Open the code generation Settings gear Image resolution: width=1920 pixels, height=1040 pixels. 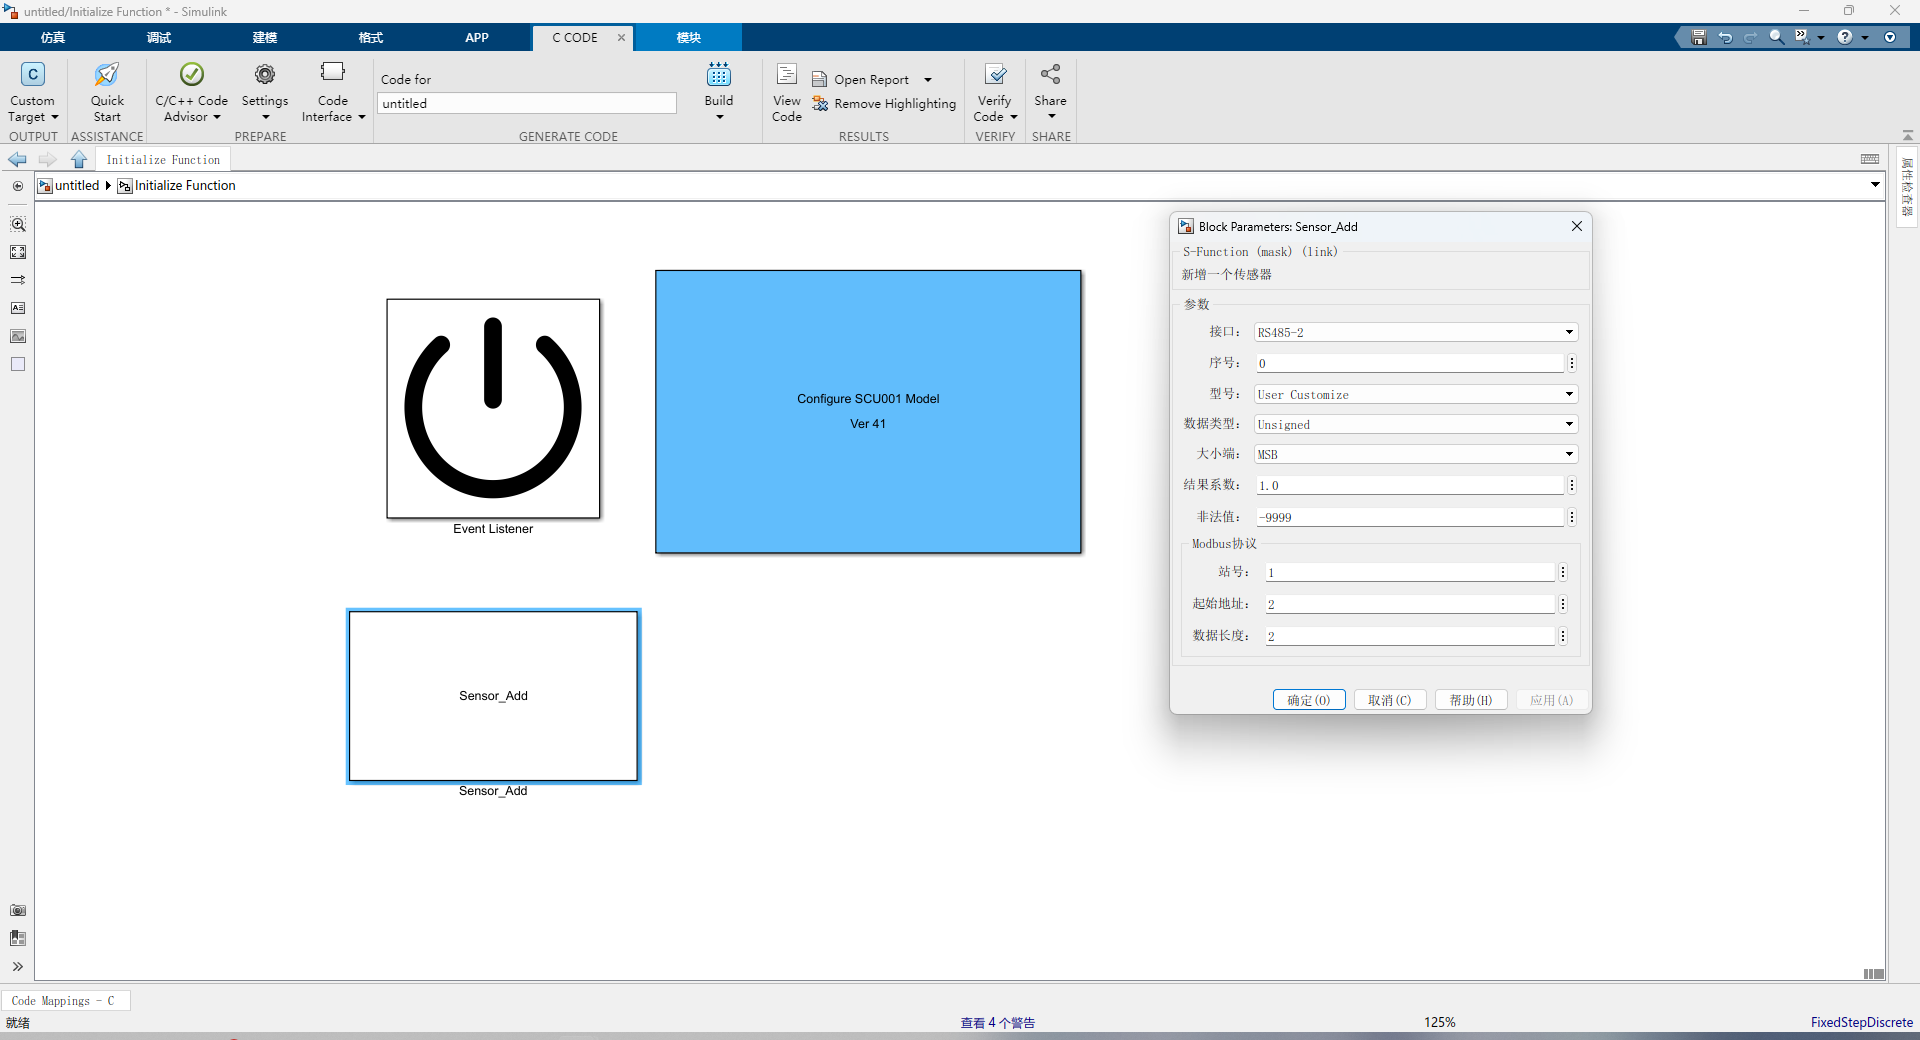pos(265,92)
